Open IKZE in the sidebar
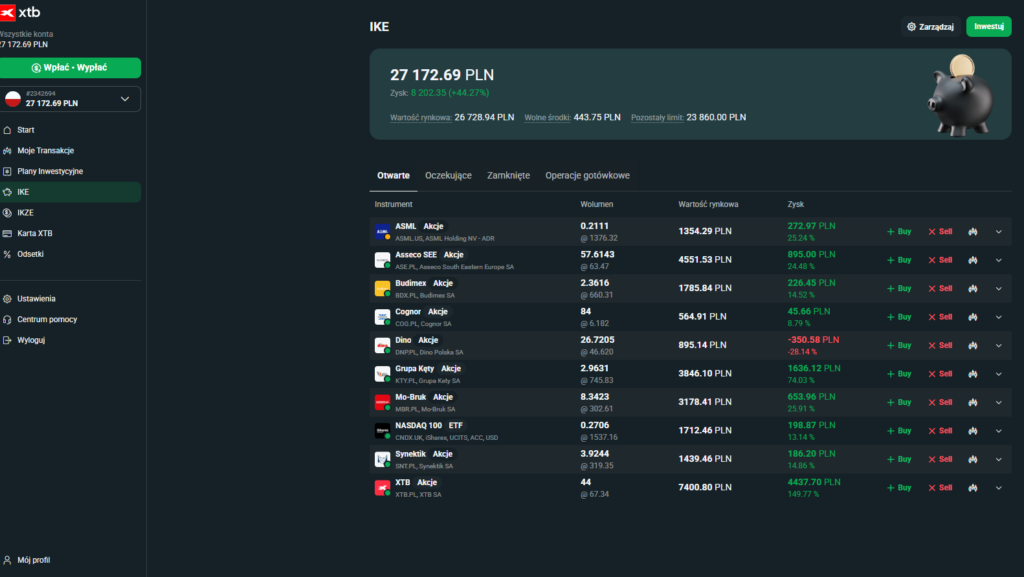 (x=70, y=213)
